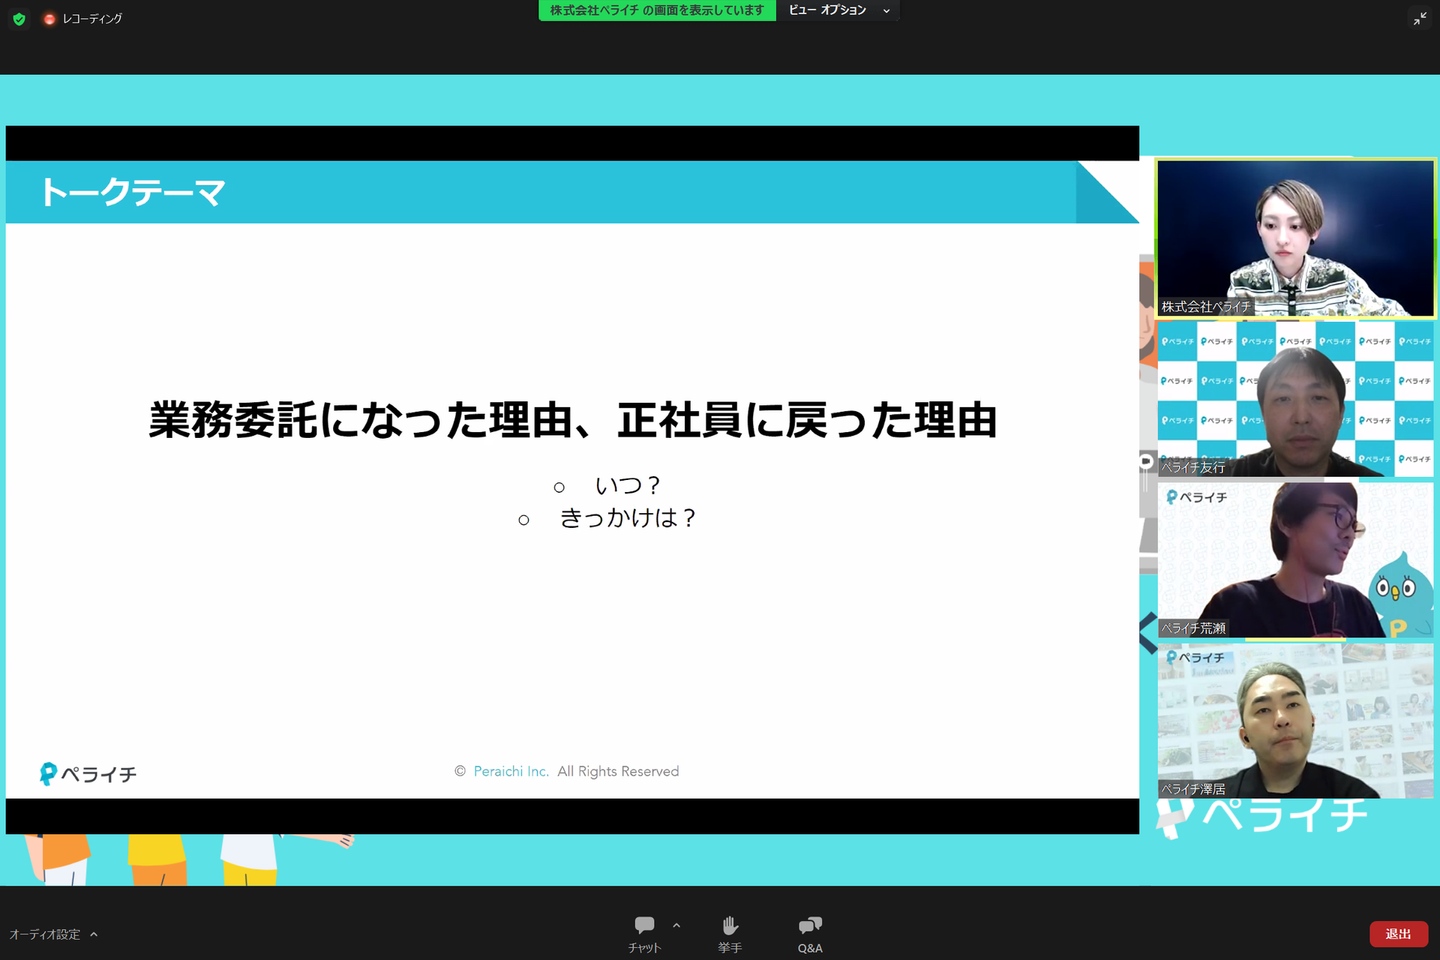1440x960 pixels.
Task: Click the レコーディング label
Action: (92, 19)
